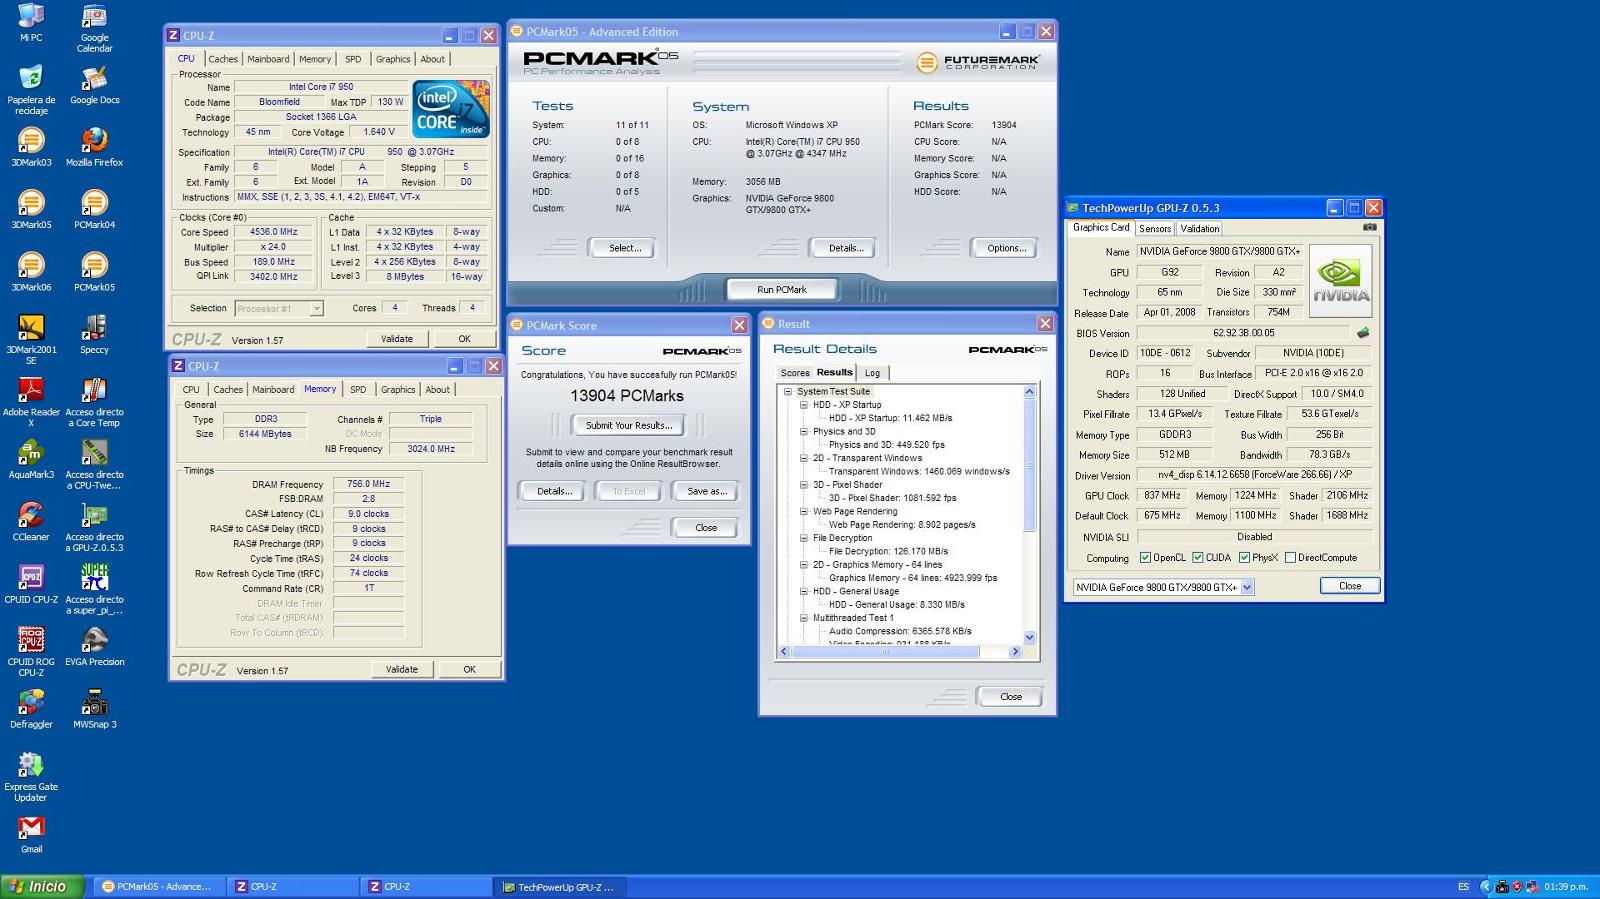Open Gmail desktop icon
1600x899 pixels.
pyautogui.click(x=31, y=835)
